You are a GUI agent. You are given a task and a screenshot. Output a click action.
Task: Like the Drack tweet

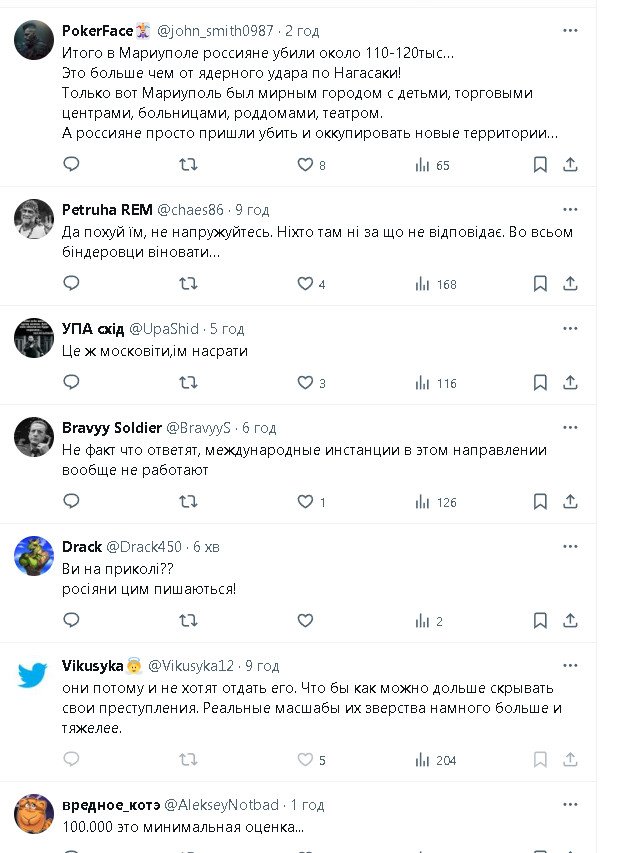(x=306, y=621)
